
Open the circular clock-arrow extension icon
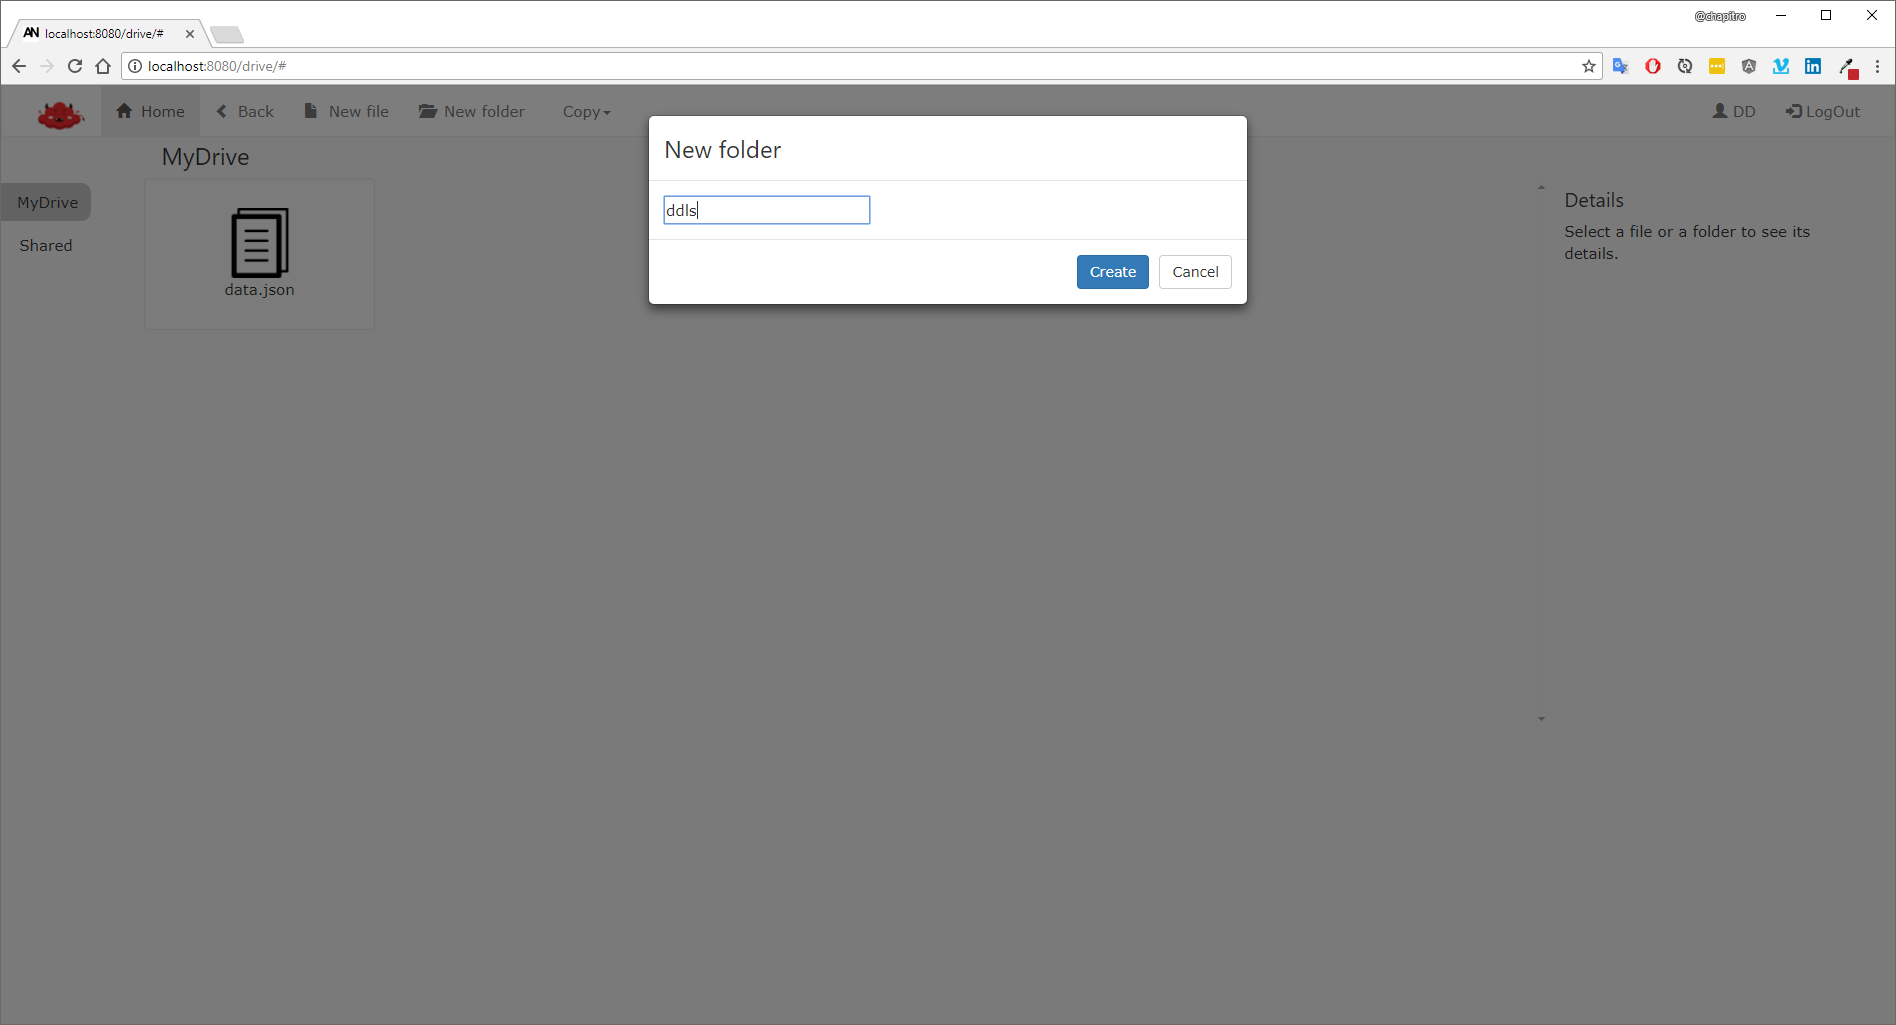[x=1685, y=66]
